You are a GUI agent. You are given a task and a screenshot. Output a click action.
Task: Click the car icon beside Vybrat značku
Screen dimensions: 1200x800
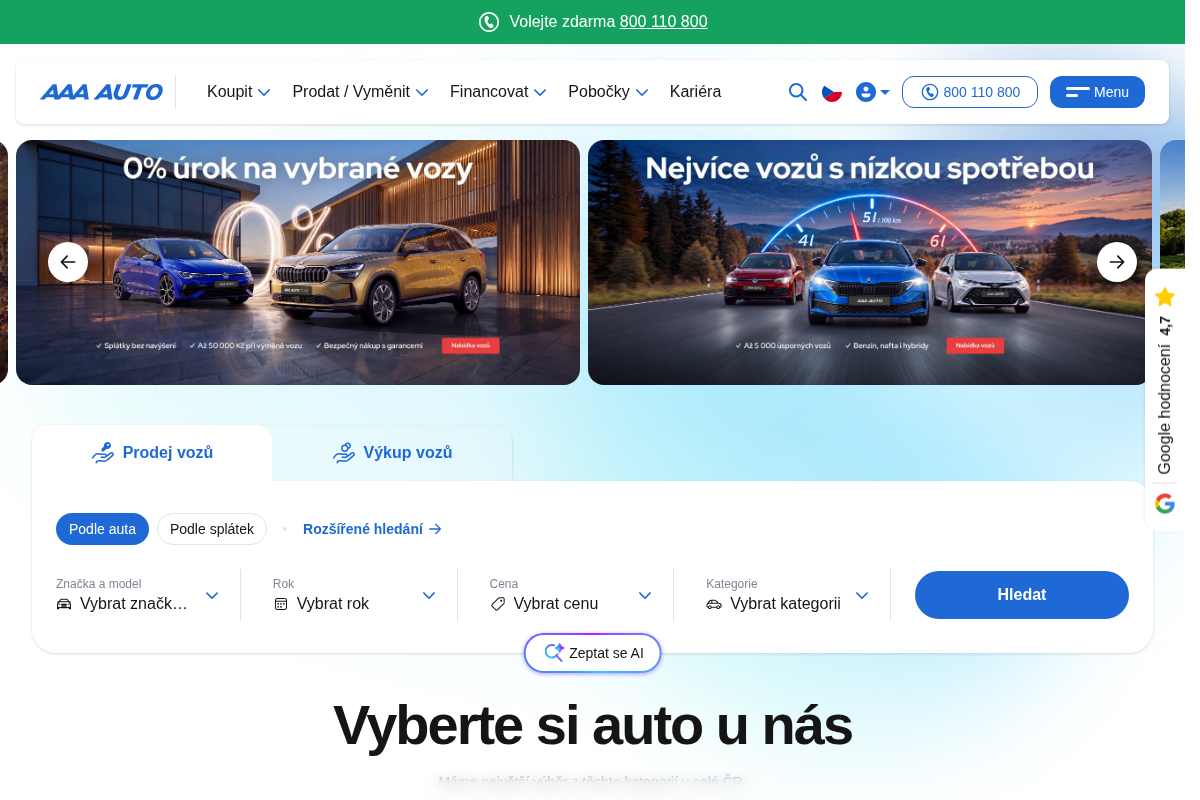tap(64, 604)
